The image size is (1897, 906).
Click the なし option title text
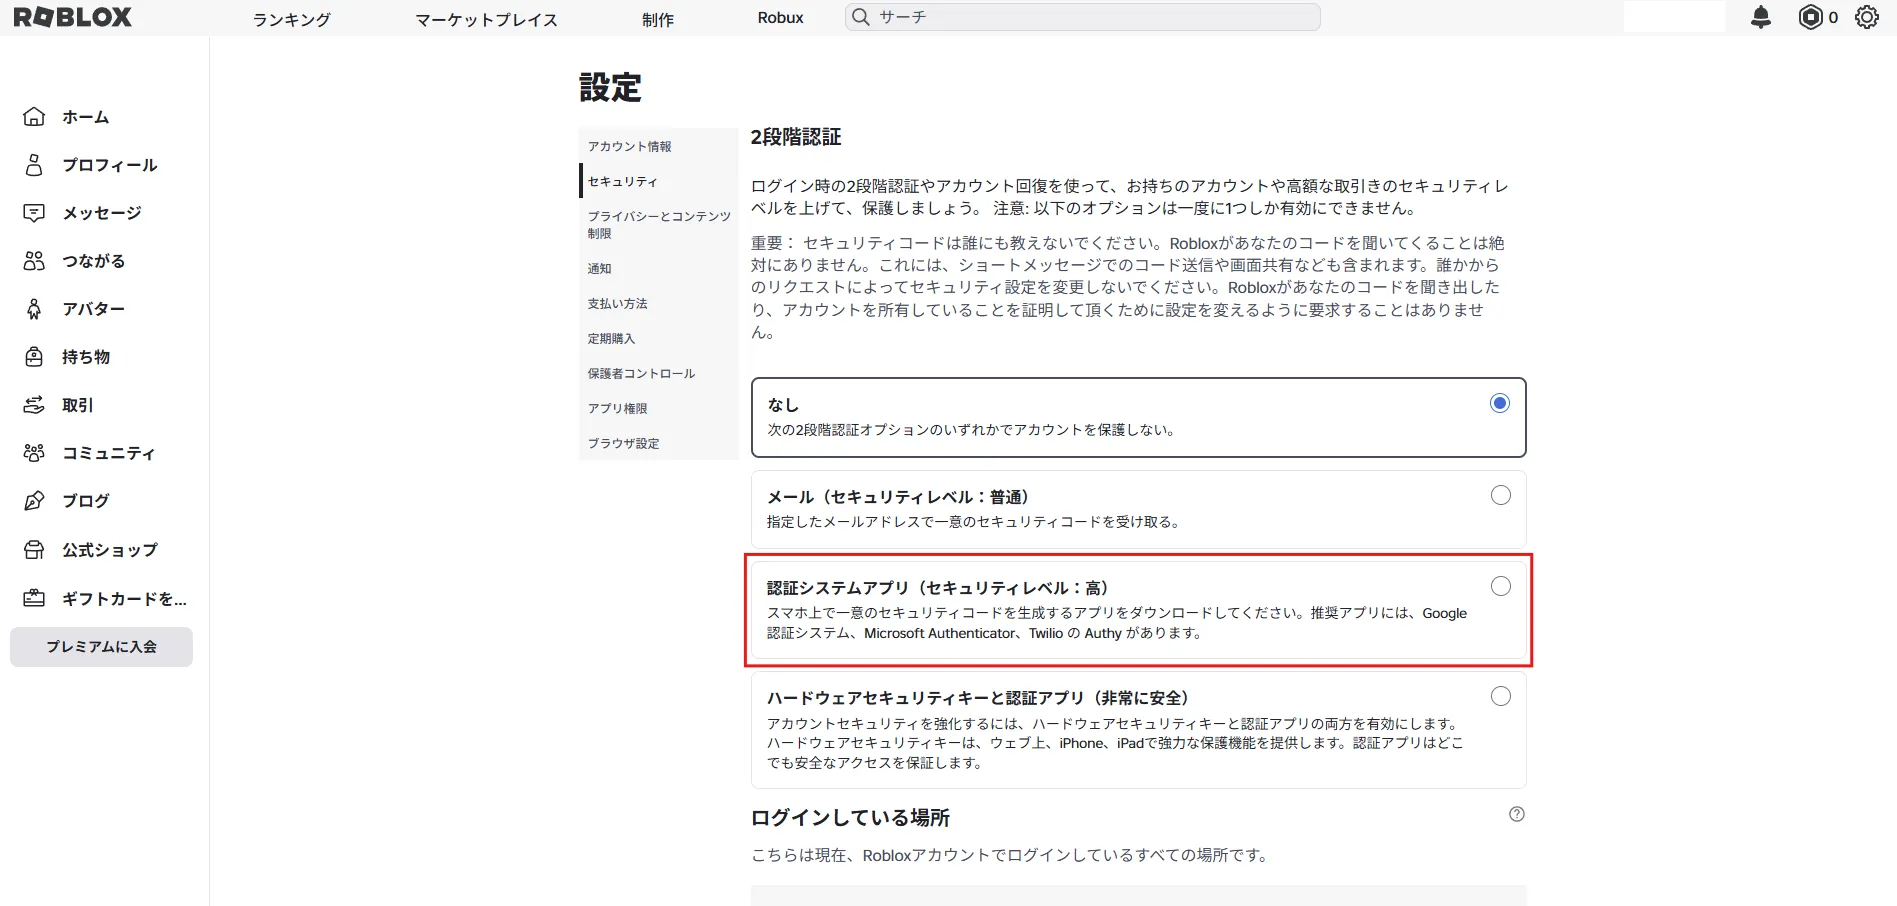click(783, 405)
